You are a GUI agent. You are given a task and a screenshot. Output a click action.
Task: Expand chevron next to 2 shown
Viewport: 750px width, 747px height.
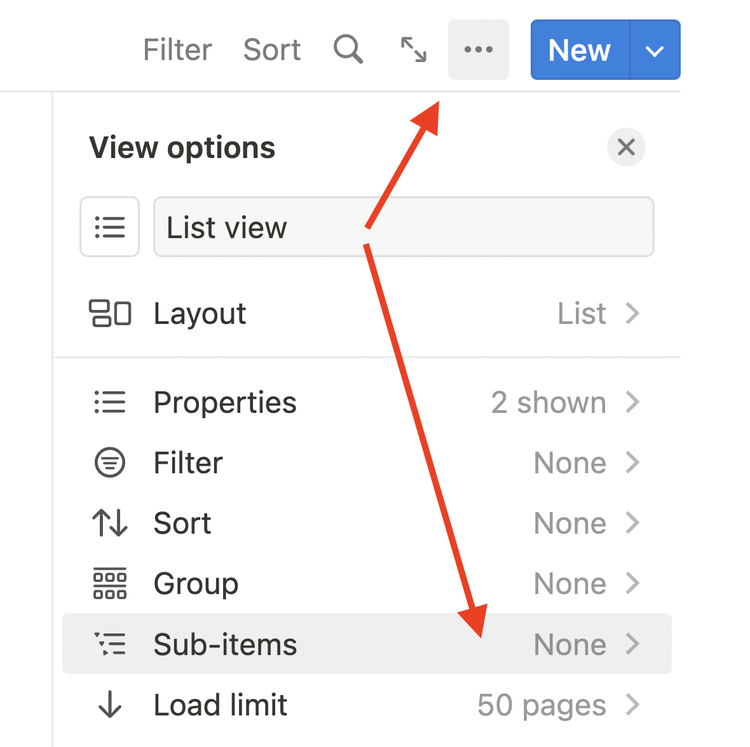[x=633, y=402]
